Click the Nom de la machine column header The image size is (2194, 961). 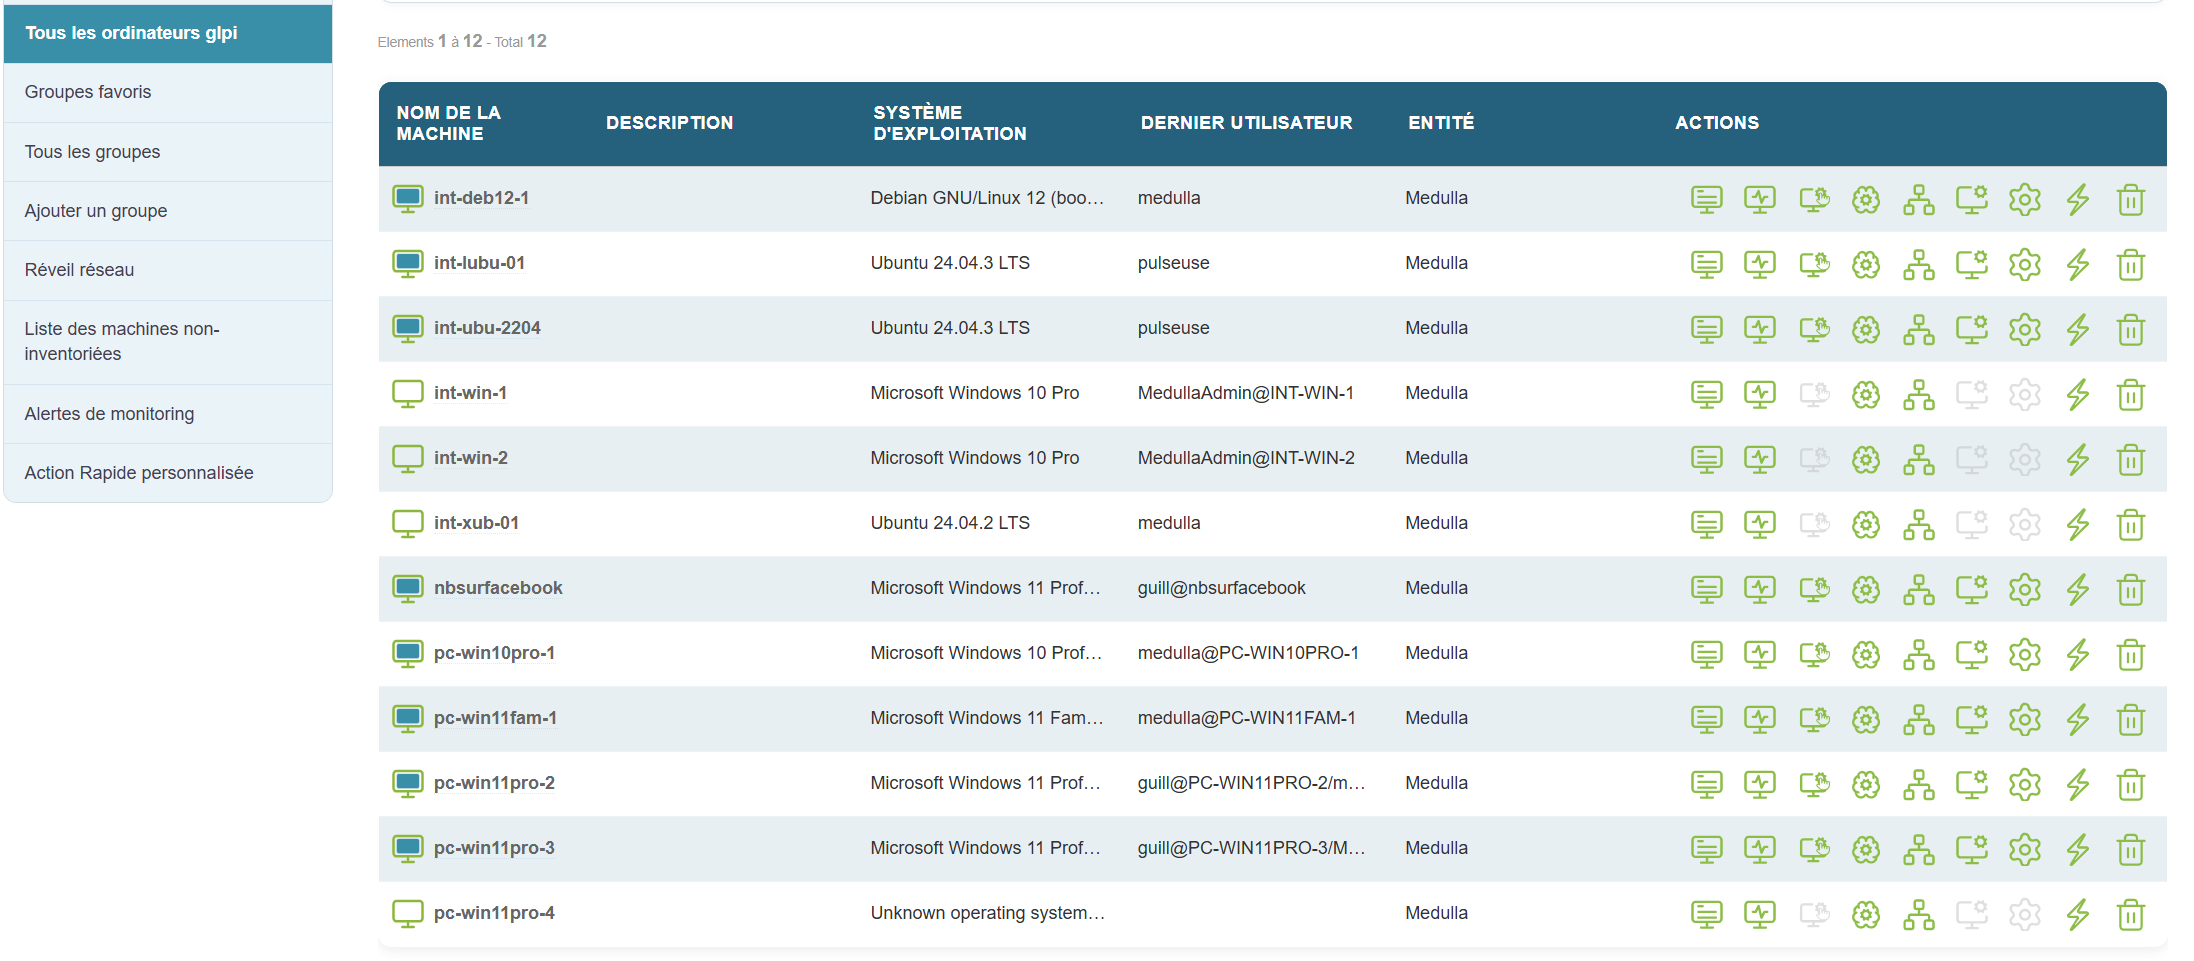[448, 123]
